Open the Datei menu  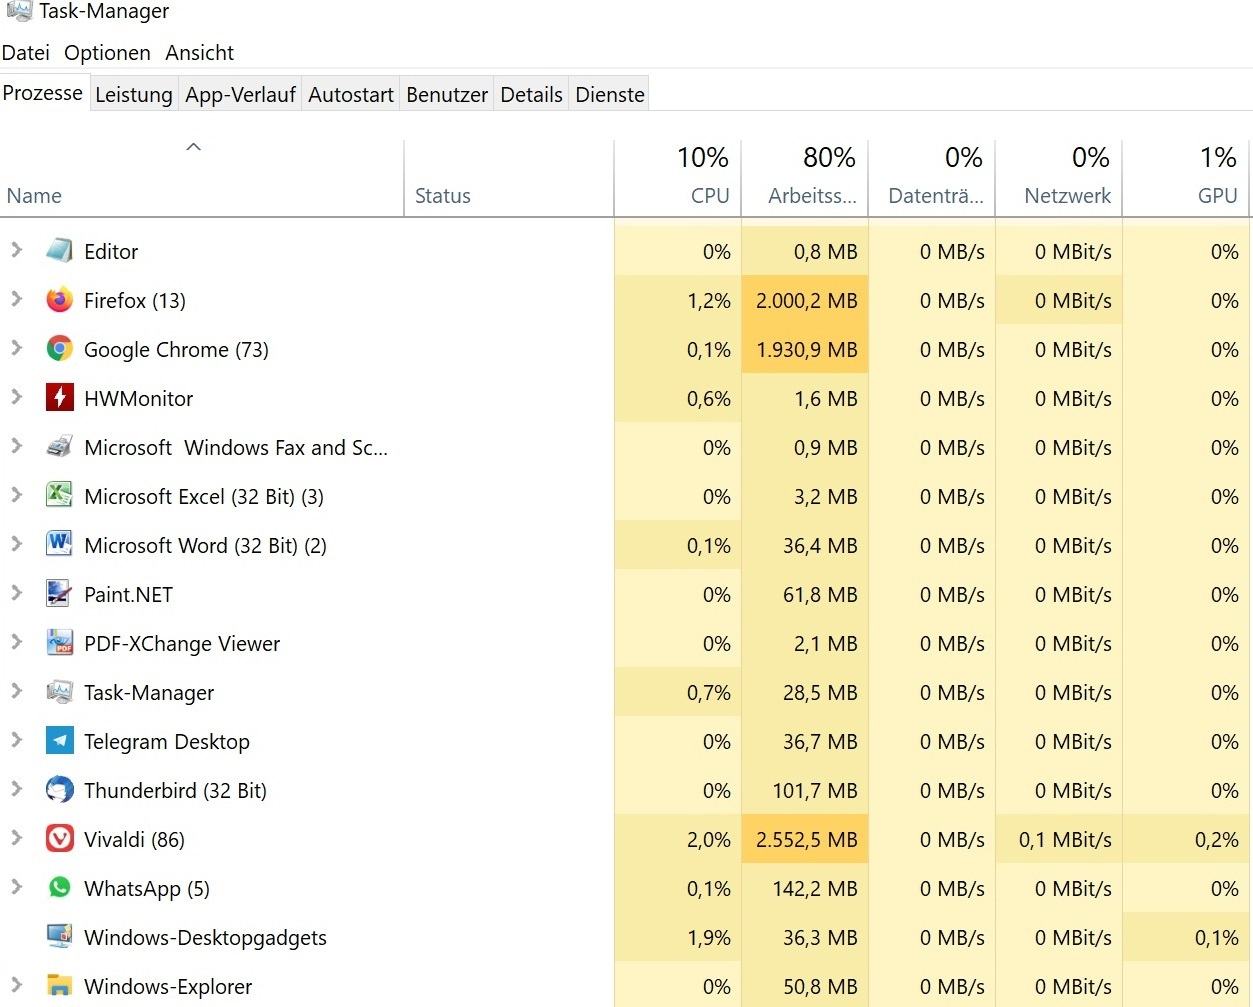point(26,53)
